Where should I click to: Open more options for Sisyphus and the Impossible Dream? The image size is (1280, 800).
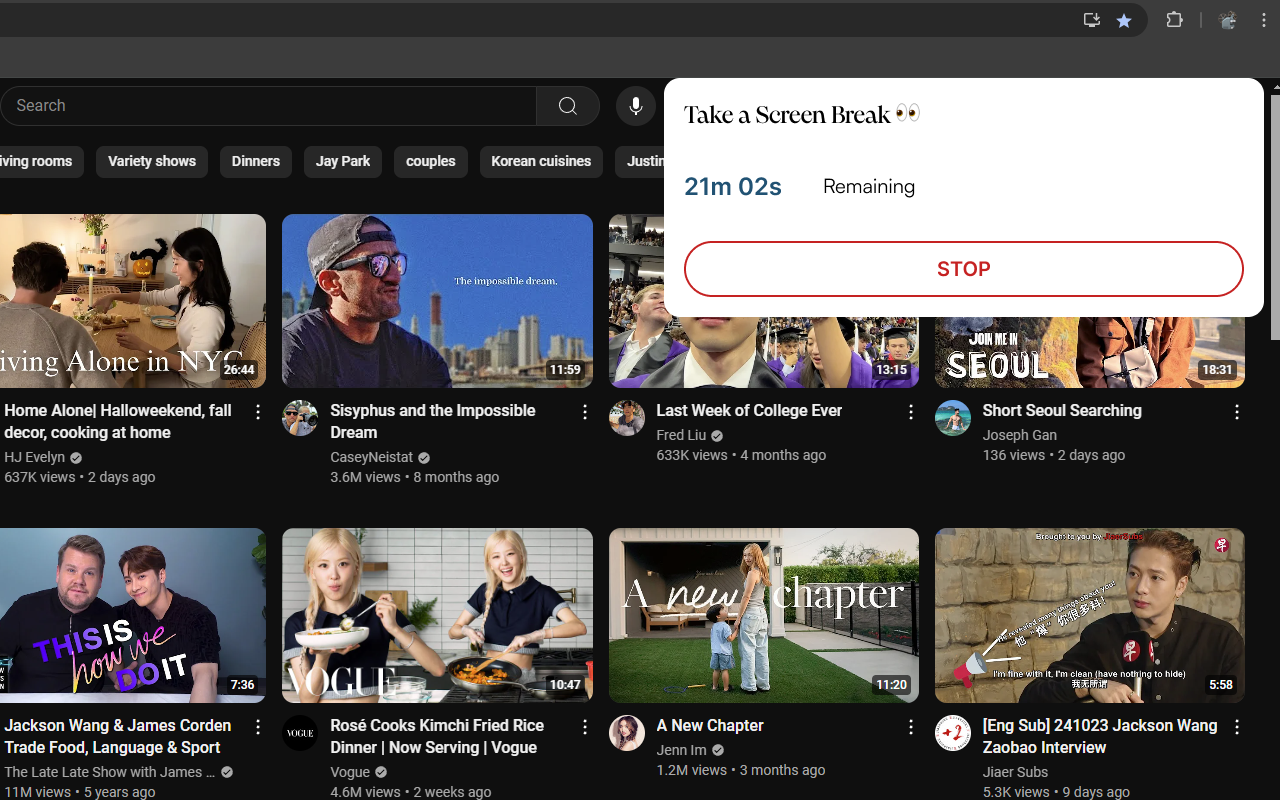pos(585,412)
